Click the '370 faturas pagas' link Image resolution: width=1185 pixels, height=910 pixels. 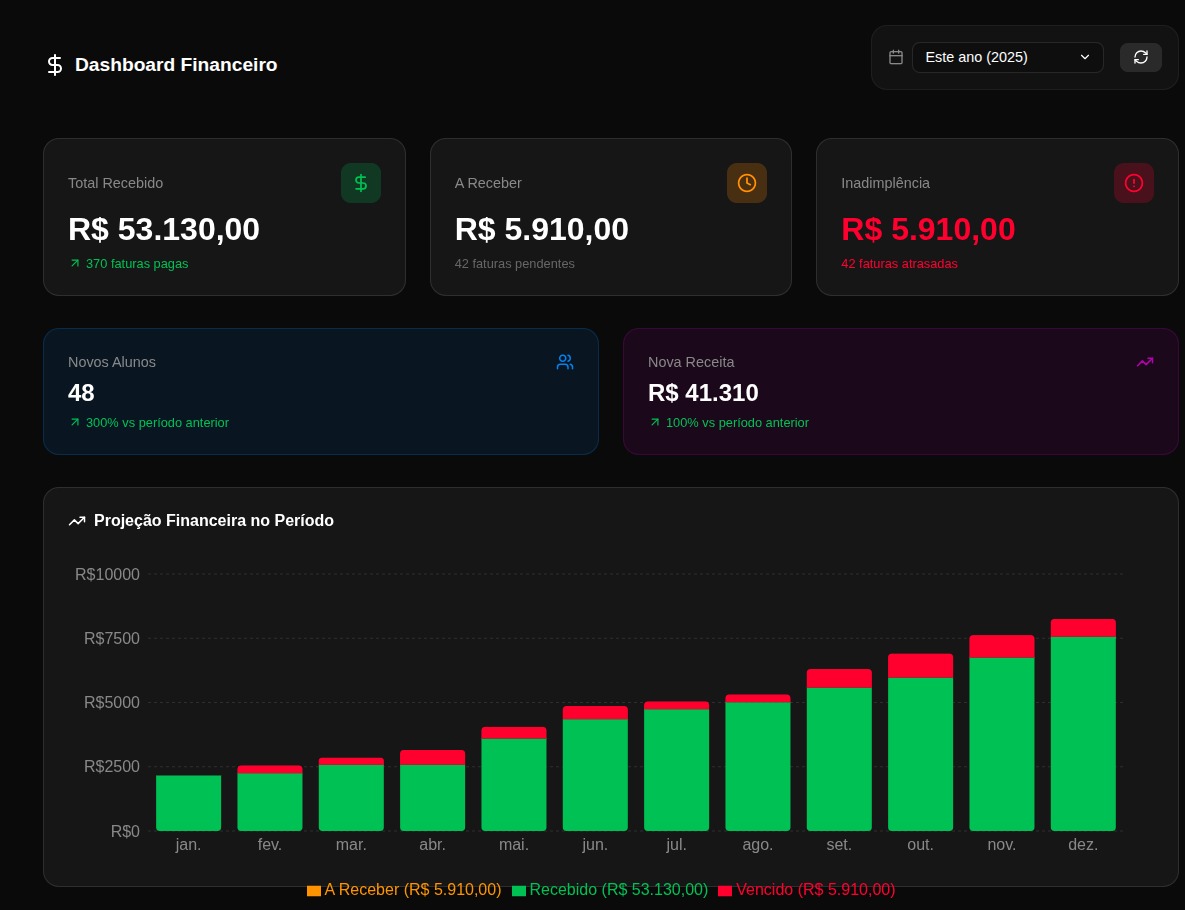tap(137, 264)
